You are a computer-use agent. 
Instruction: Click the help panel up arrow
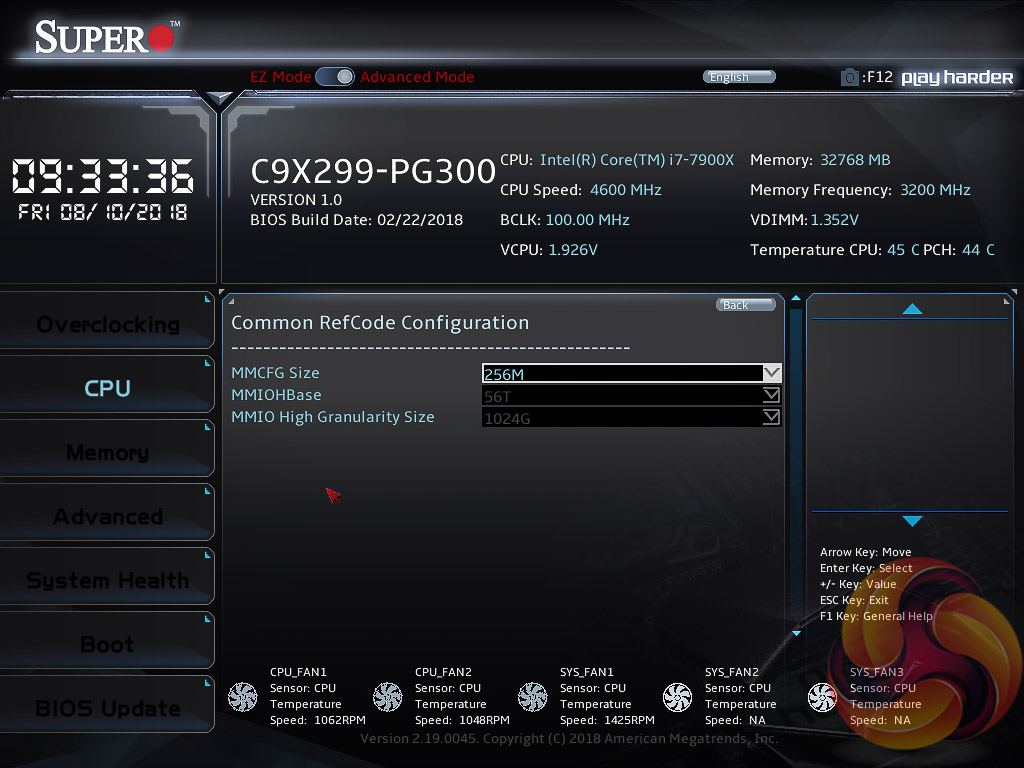[x=912, y=309]
